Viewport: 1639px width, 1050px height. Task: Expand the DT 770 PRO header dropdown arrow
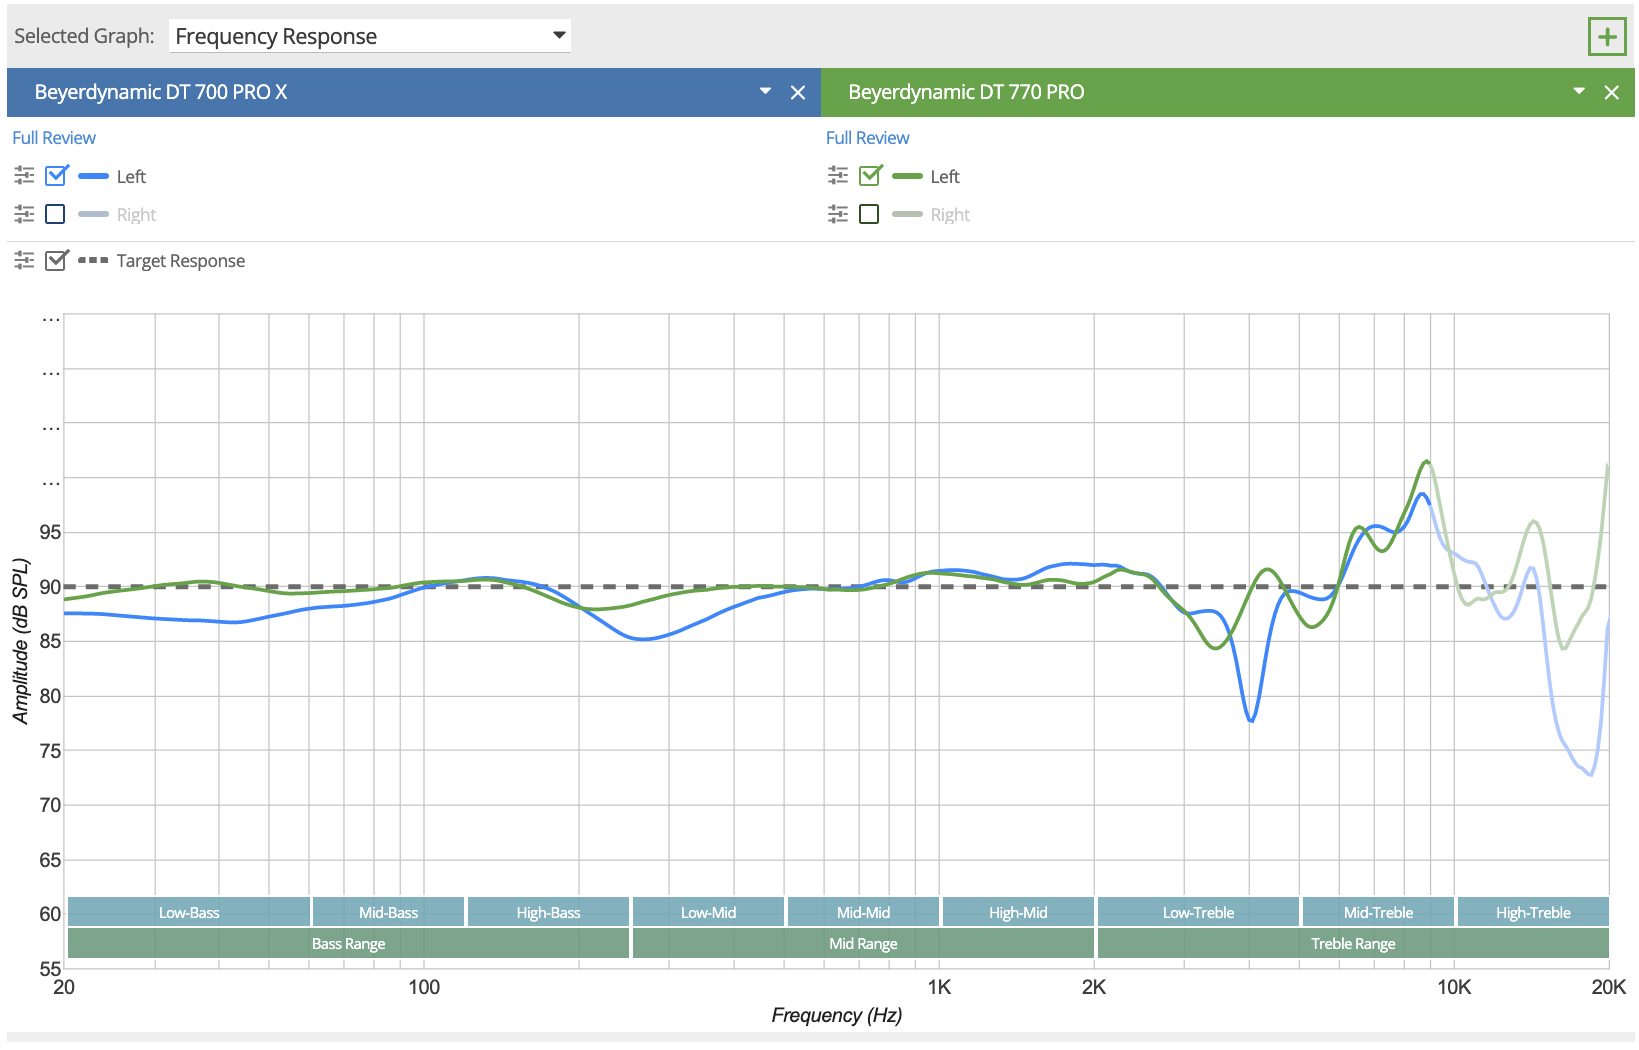point(1580,91)
